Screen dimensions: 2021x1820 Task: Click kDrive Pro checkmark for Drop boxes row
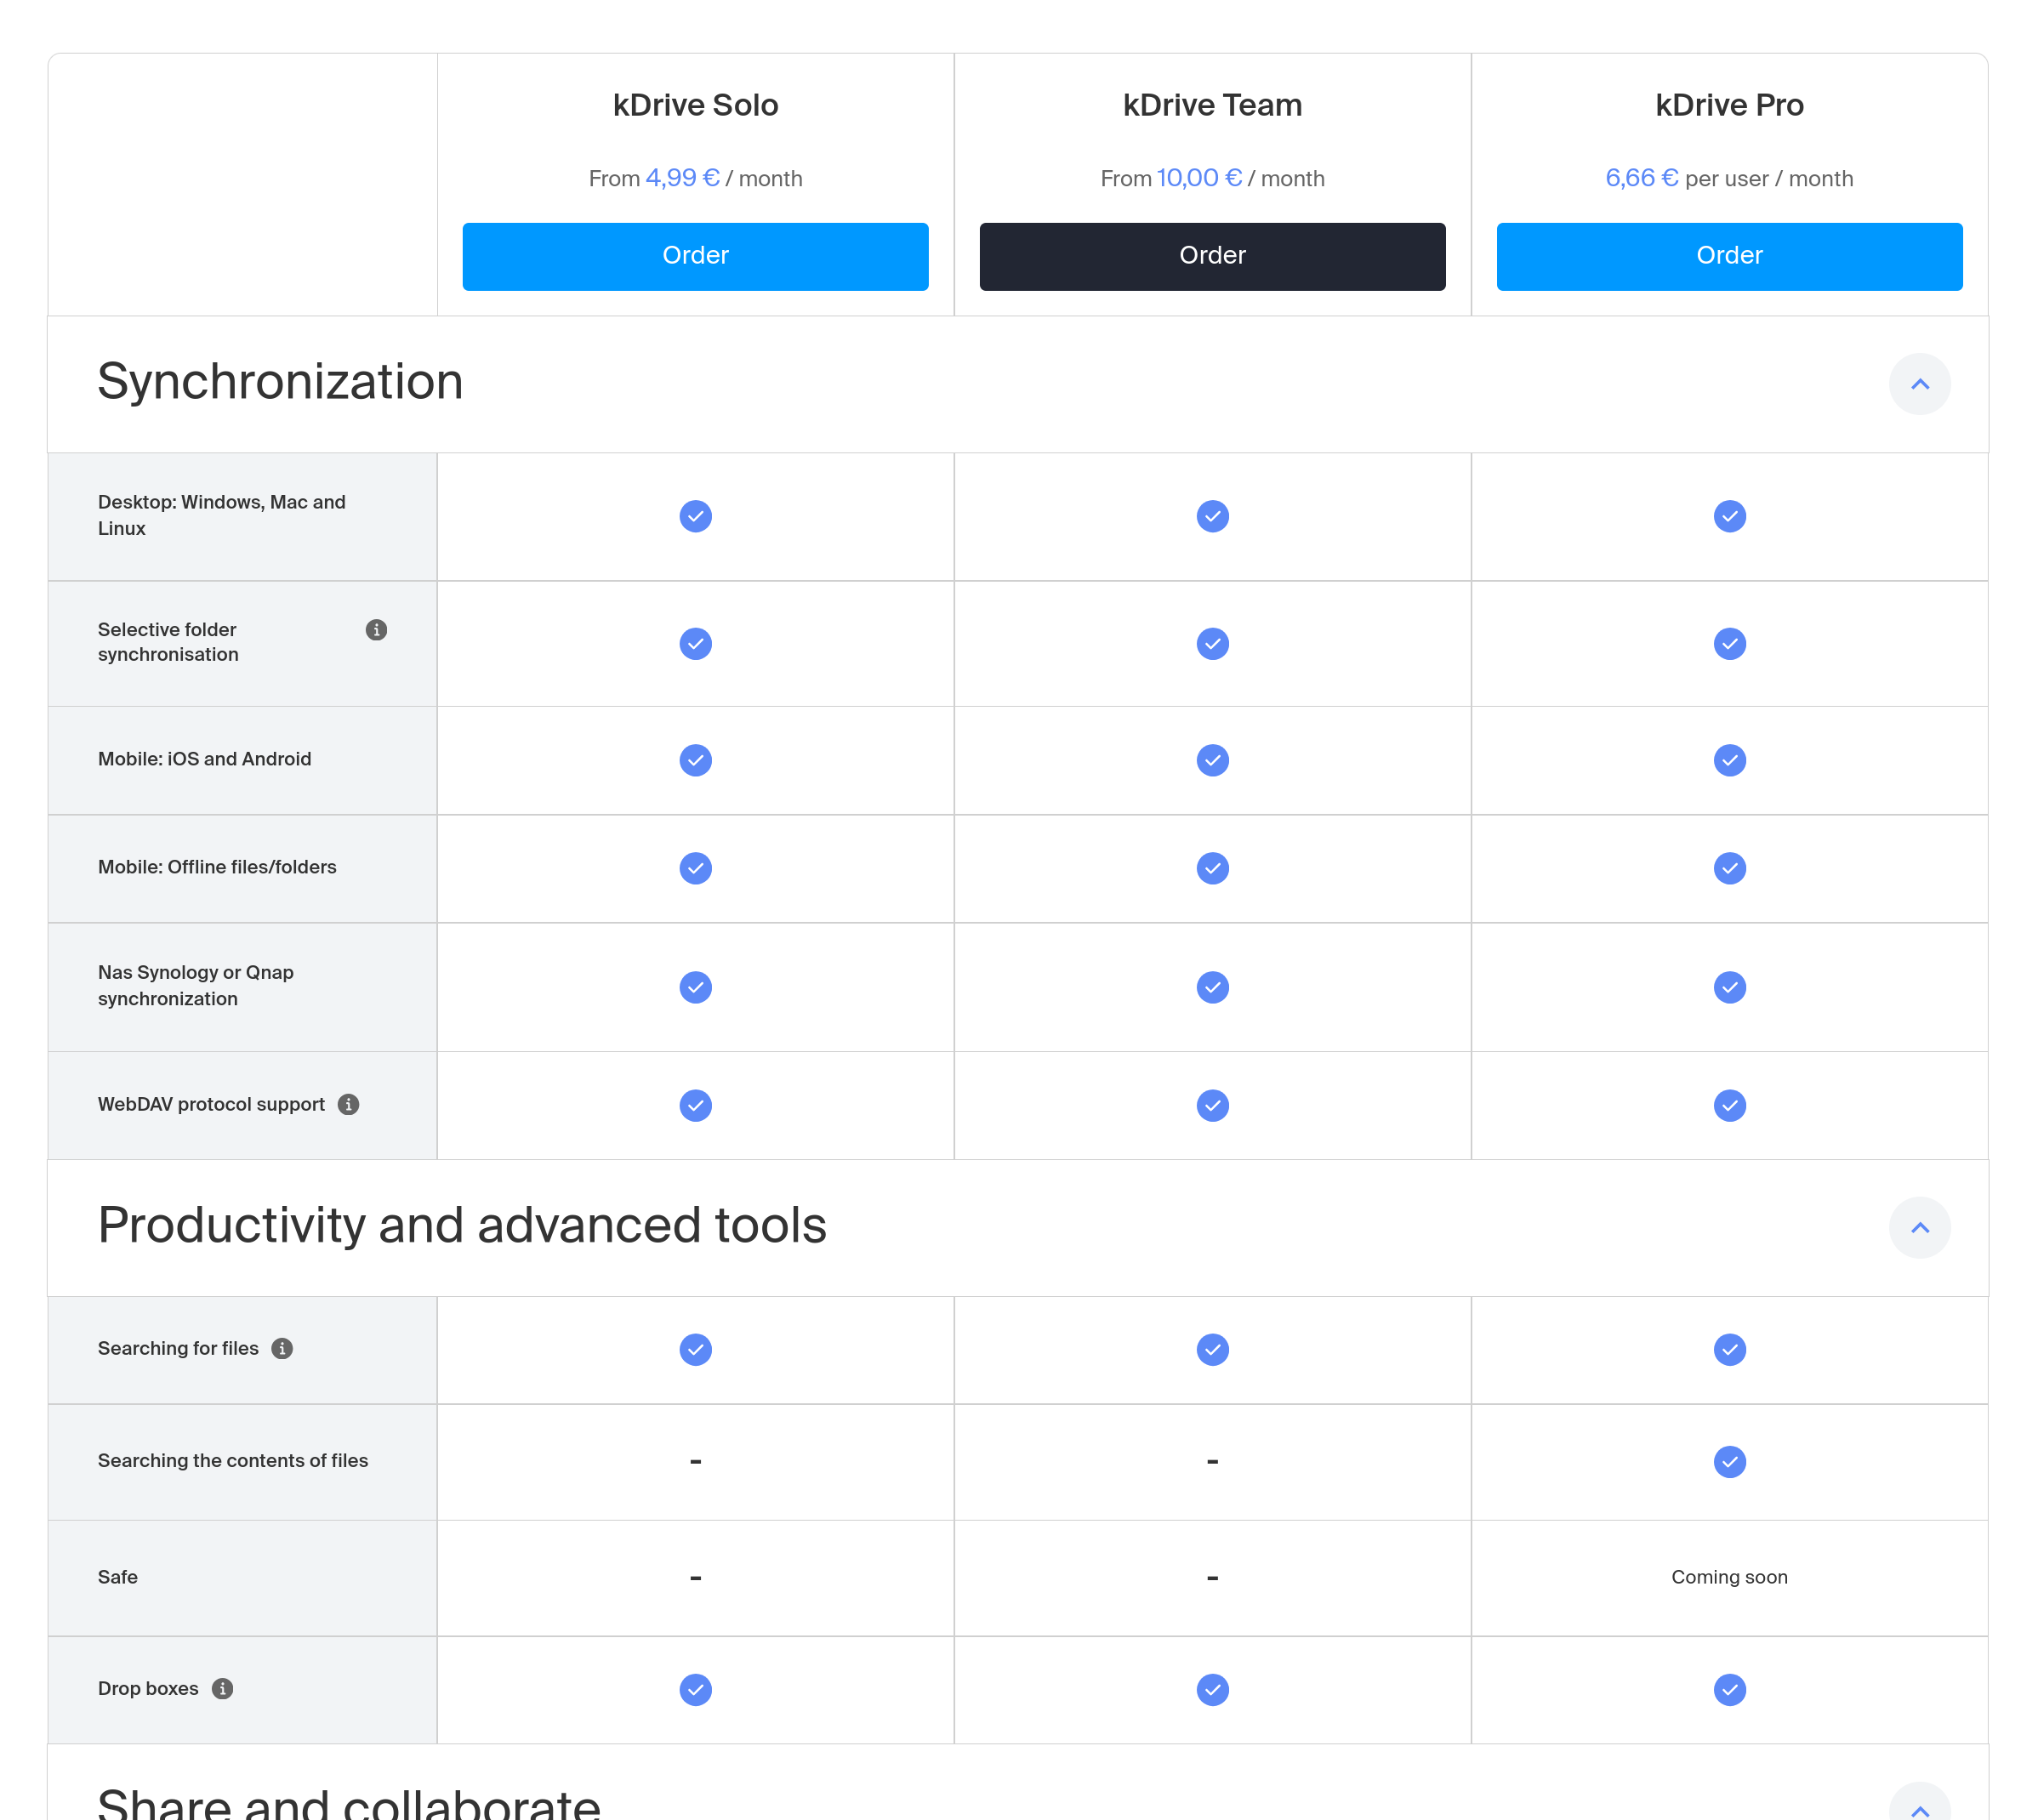click(x=1729, y=1689)
